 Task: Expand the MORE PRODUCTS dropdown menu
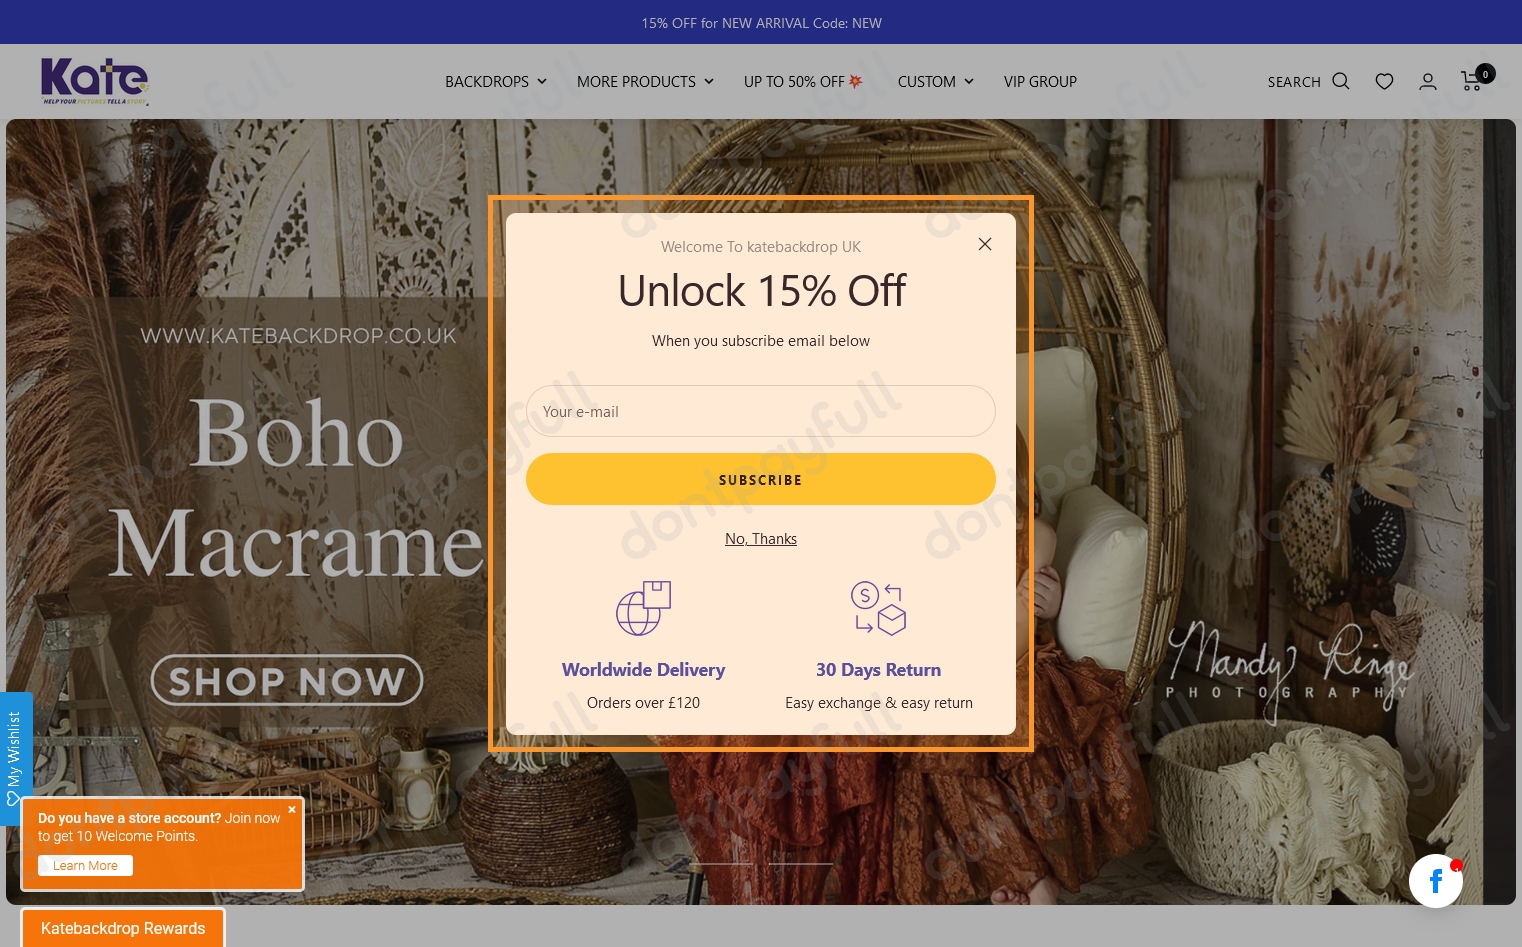click(645, 82)
